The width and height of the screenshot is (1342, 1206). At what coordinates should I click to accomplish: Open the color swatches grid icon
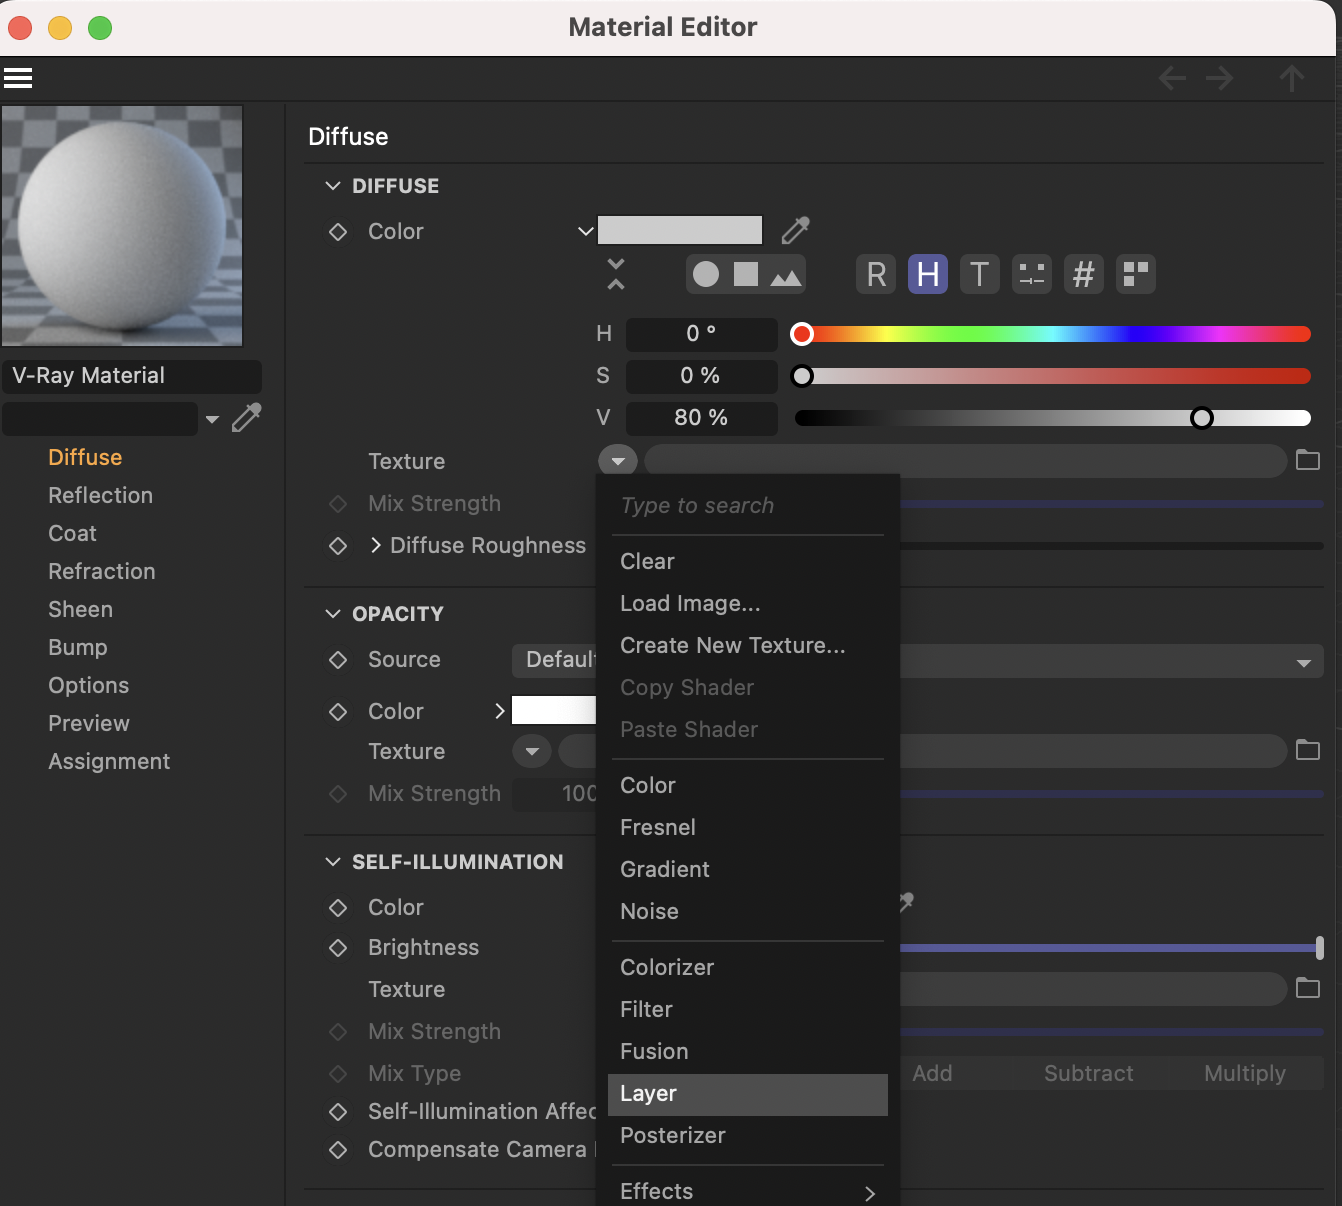(1136, 274)
